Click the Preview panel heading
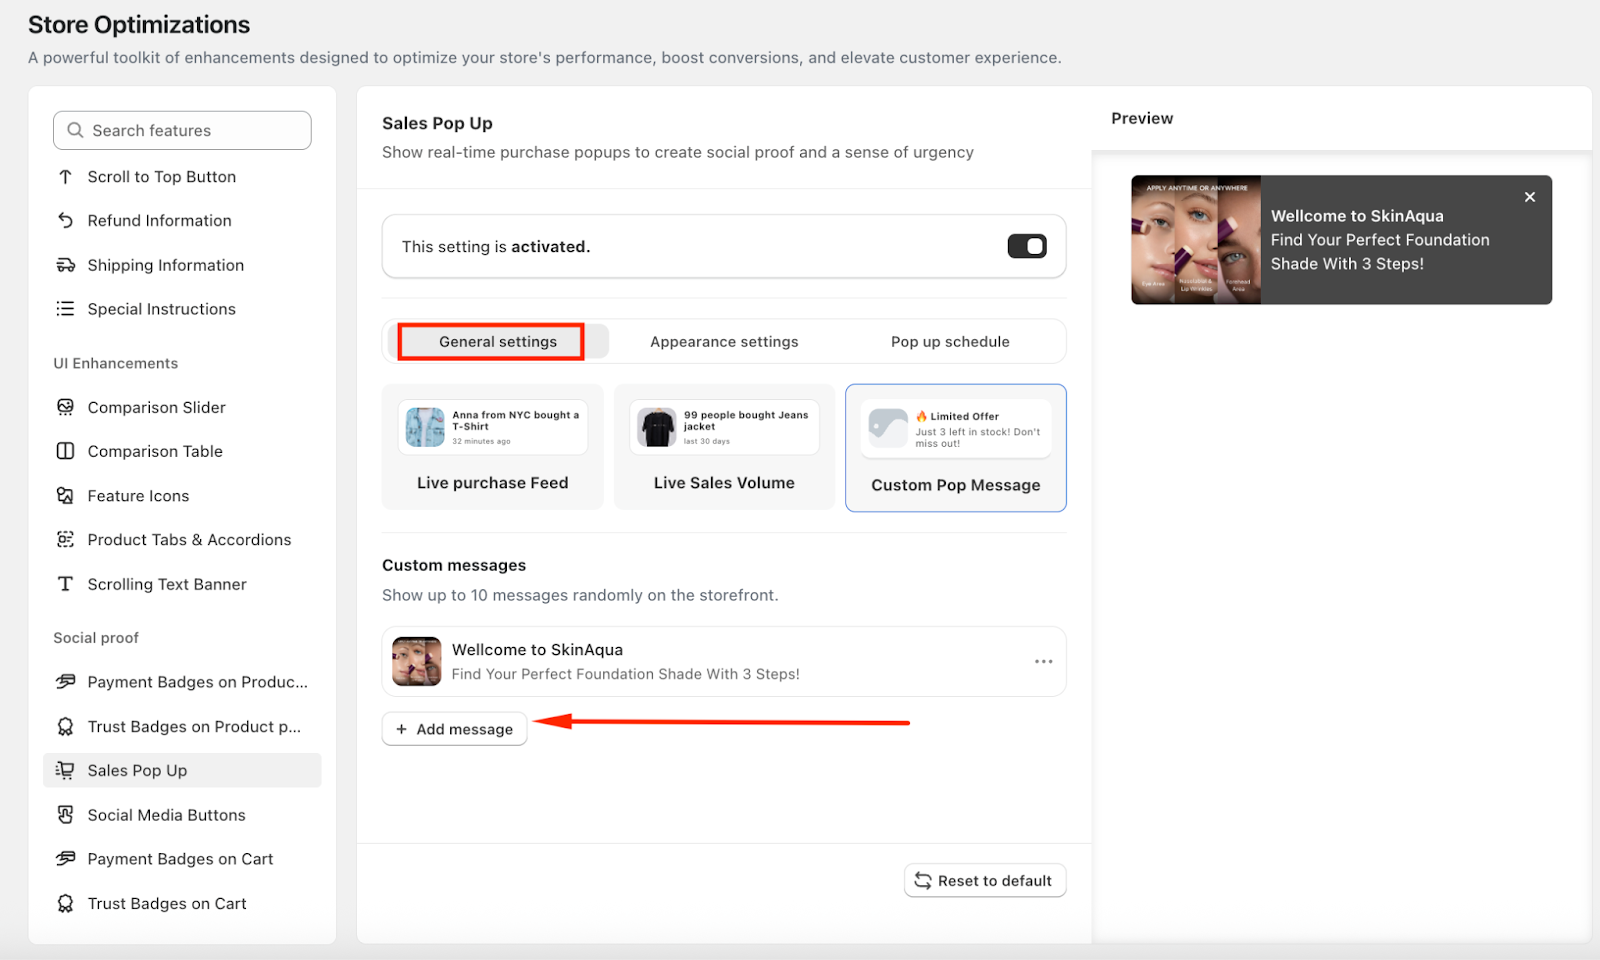The width and height of the screenshot is (1600, 960). 1142,118
